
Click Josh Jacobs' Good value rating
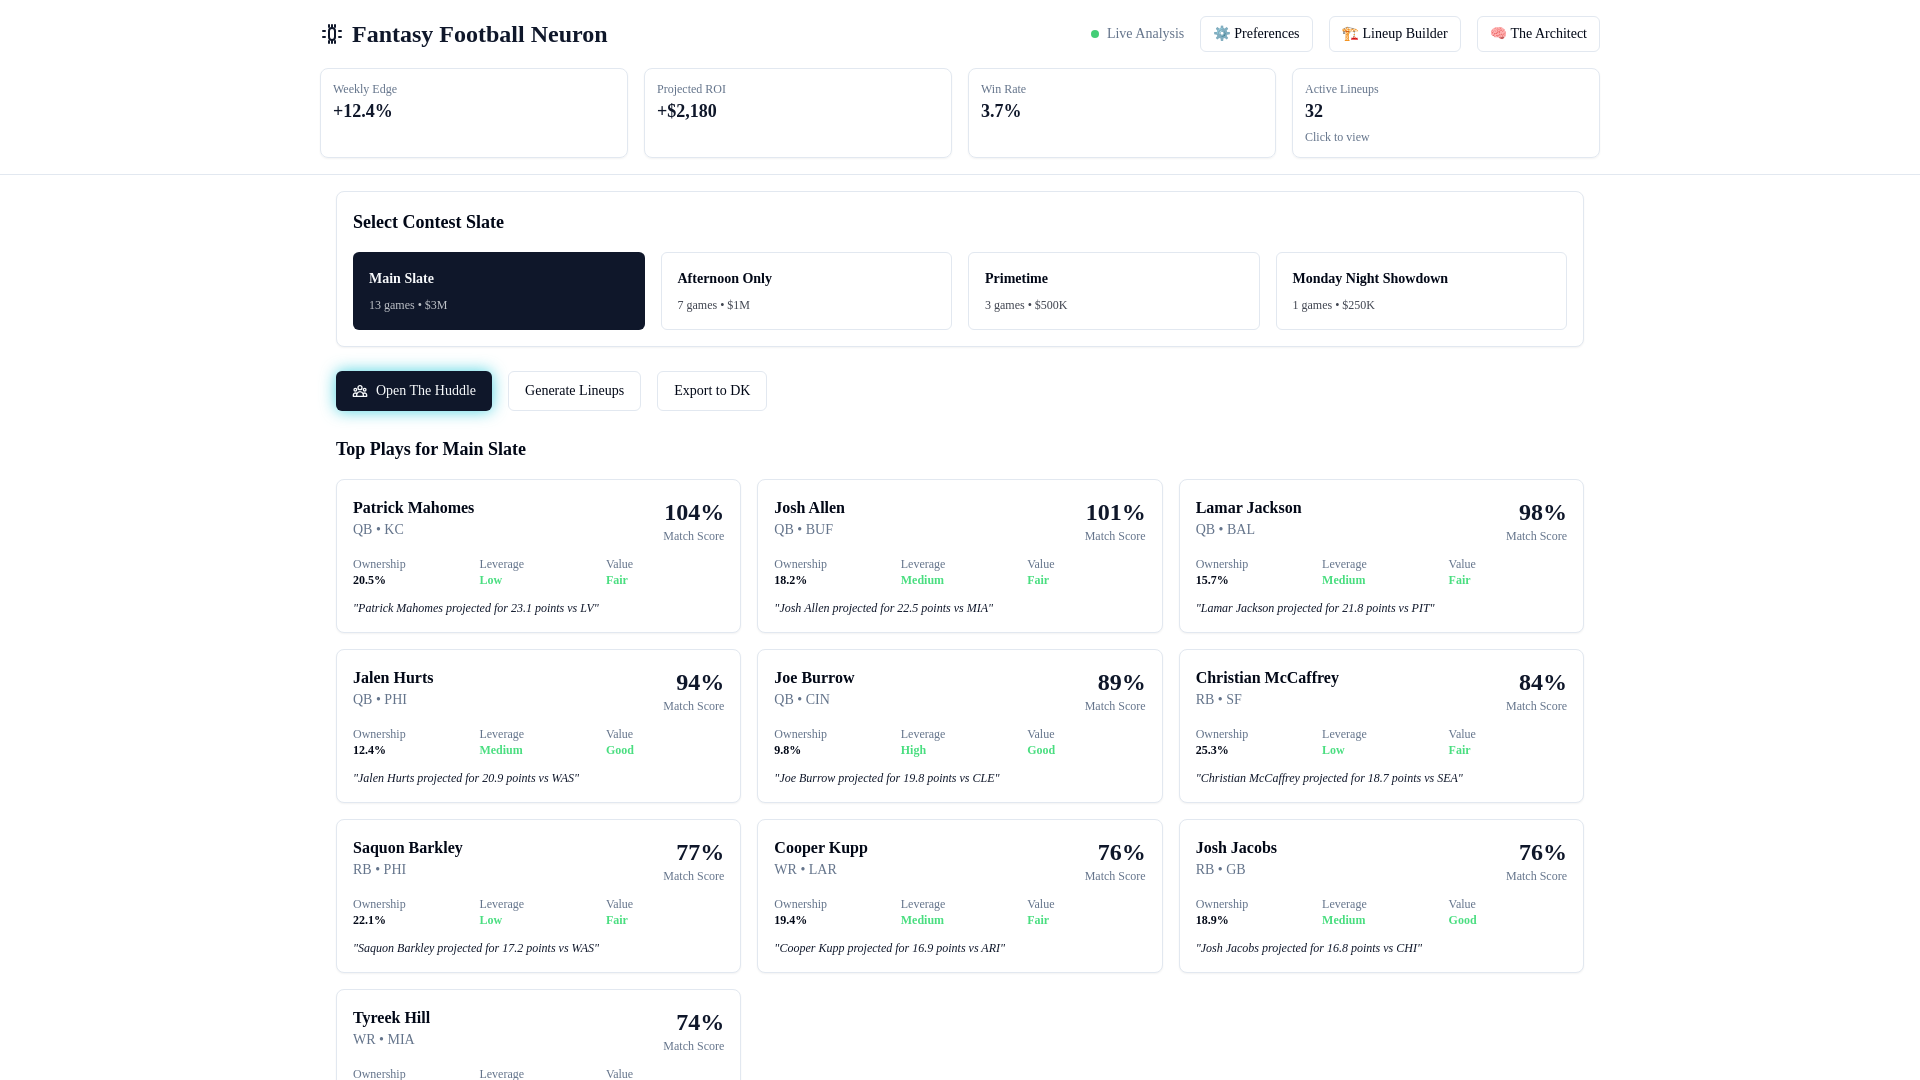click(x=1462, y=920)
